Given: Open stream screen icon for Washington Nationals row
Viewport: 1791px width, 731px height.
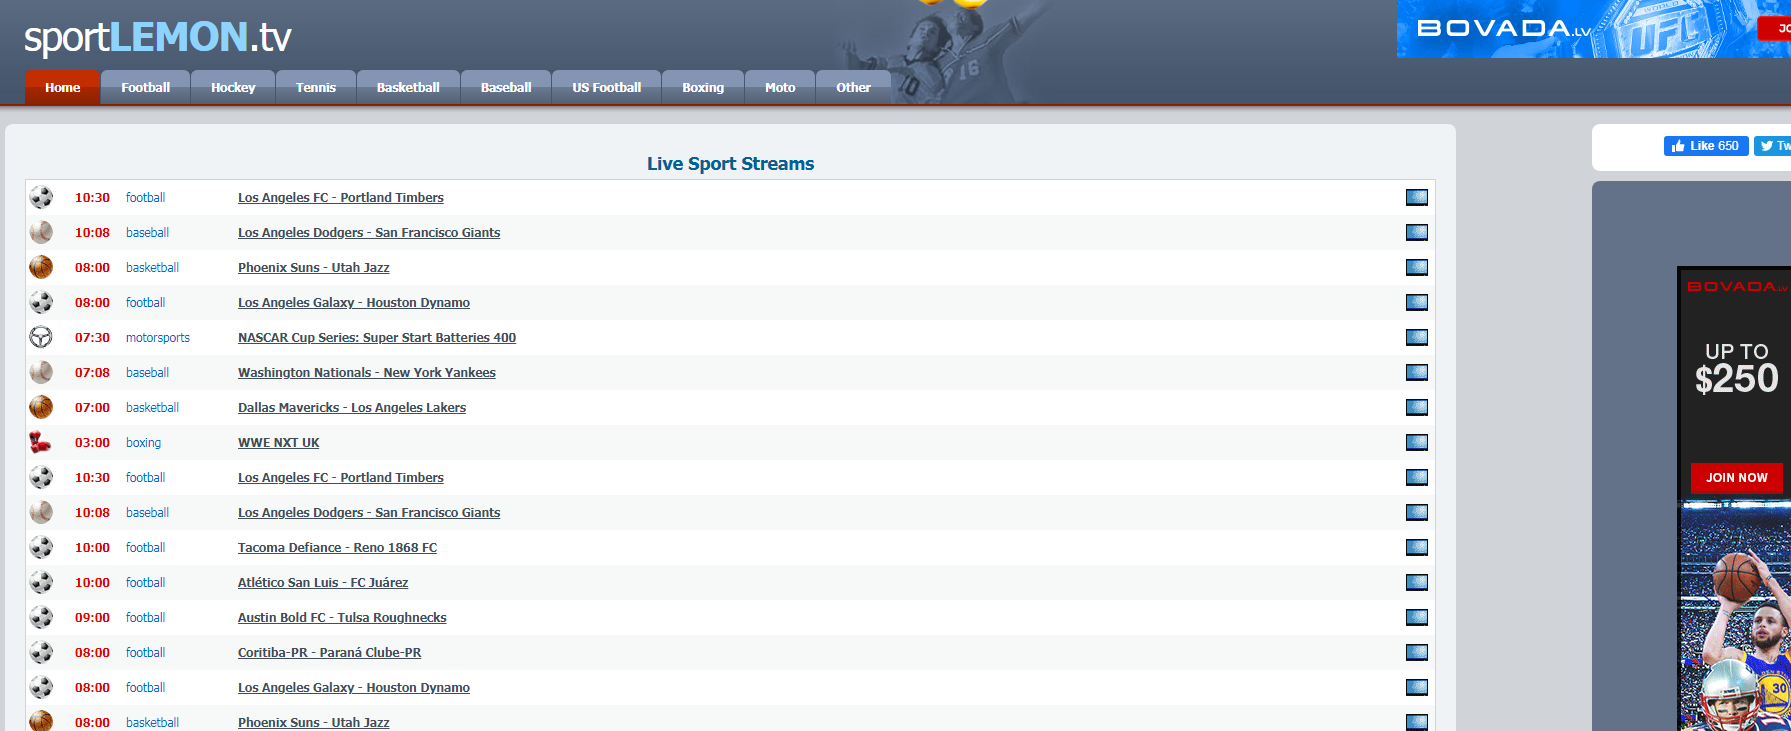Looking at the screenshot, I should pyautogui.click(x=1417, y=372).
